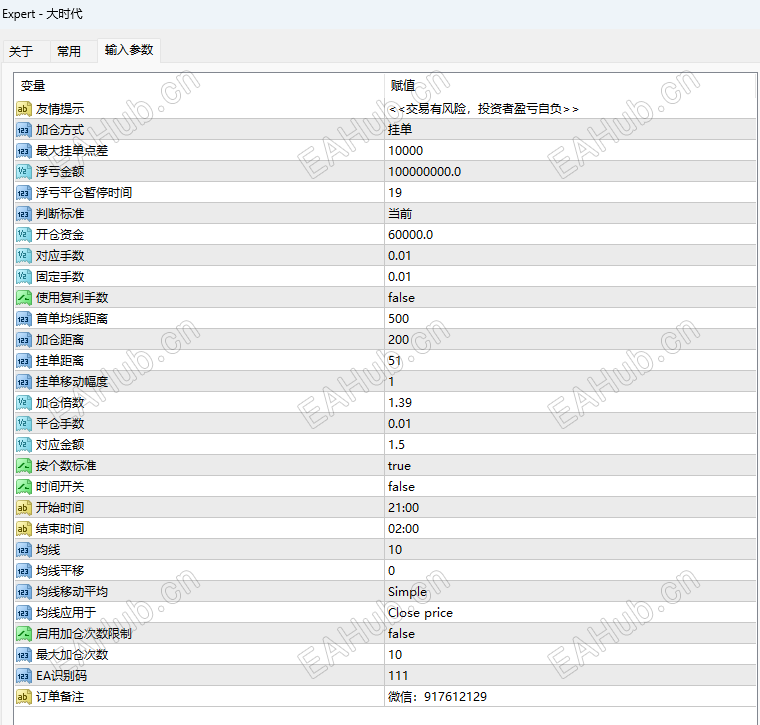The width and height of the screenshot is (760, 725).
Task: Click the integer icon beside 均线平移
Action: click(24, 570)
